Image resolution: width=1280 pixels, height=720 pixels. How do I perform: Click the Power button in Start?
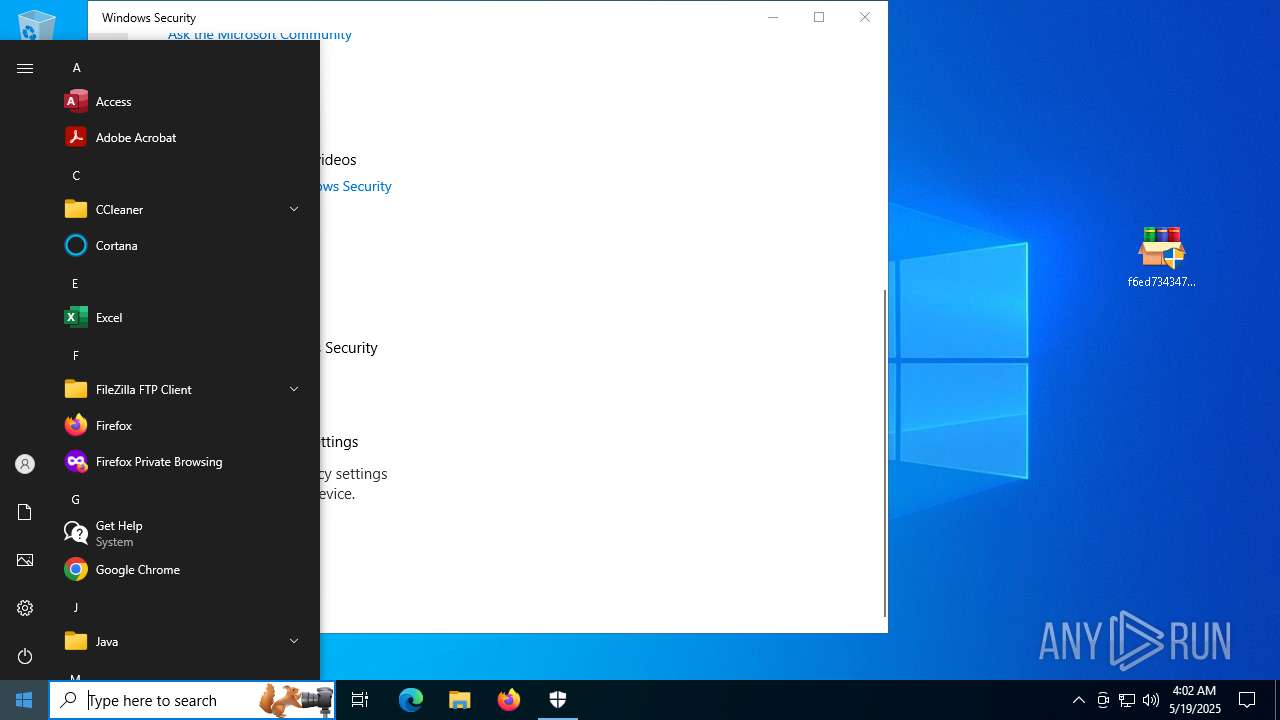coord(25,656)
